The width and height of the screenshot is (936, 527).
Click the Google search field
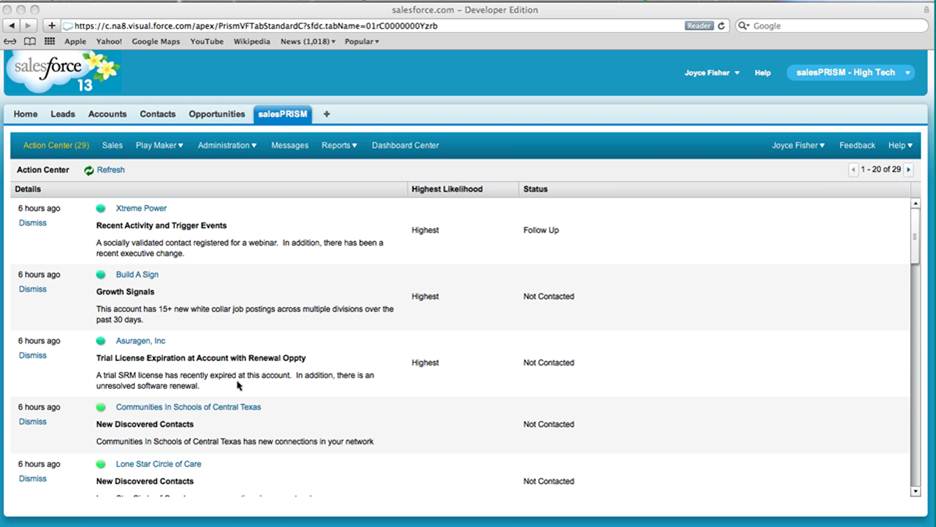point(832,26)
